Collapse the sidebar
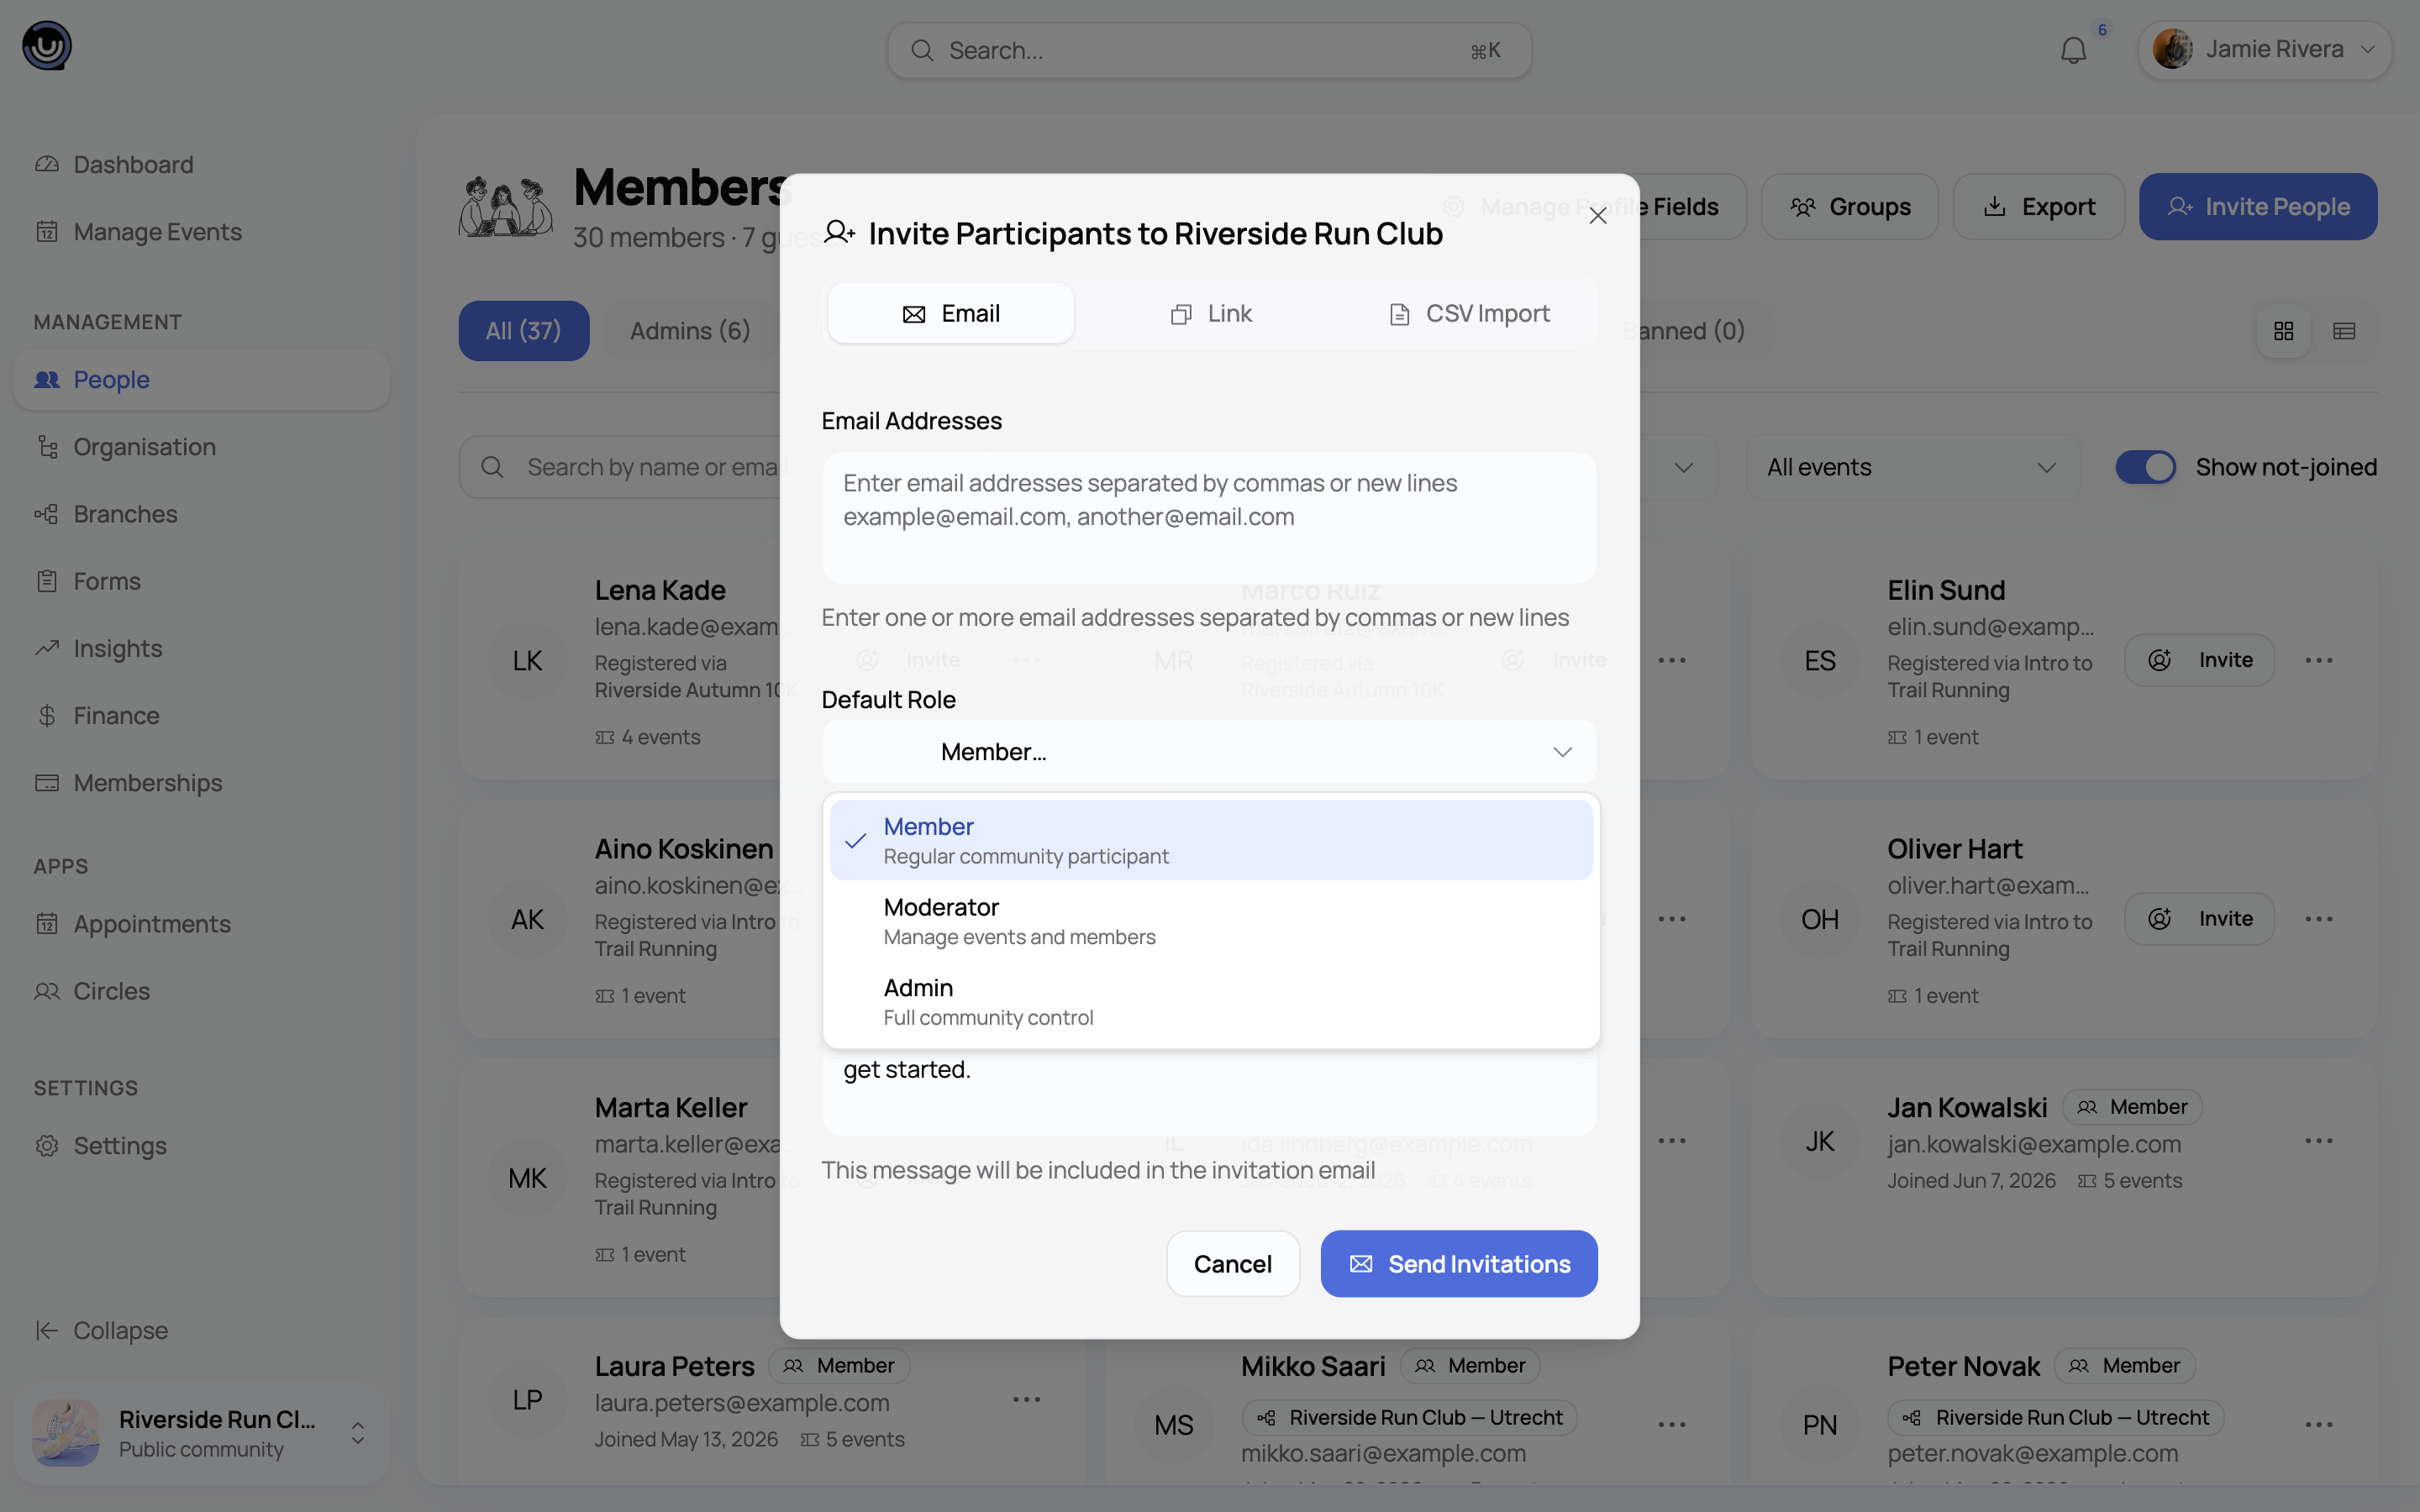The width and height of the screenshot is (2420, 1512). coord(201,1331)
